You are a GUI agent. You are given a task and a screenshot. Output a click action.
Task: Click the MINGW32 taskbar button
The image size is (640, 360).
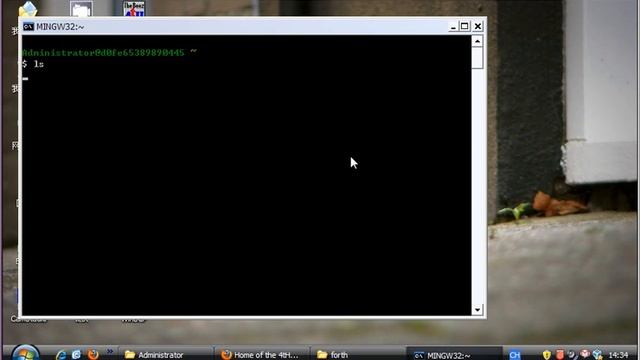coord(455,355)
